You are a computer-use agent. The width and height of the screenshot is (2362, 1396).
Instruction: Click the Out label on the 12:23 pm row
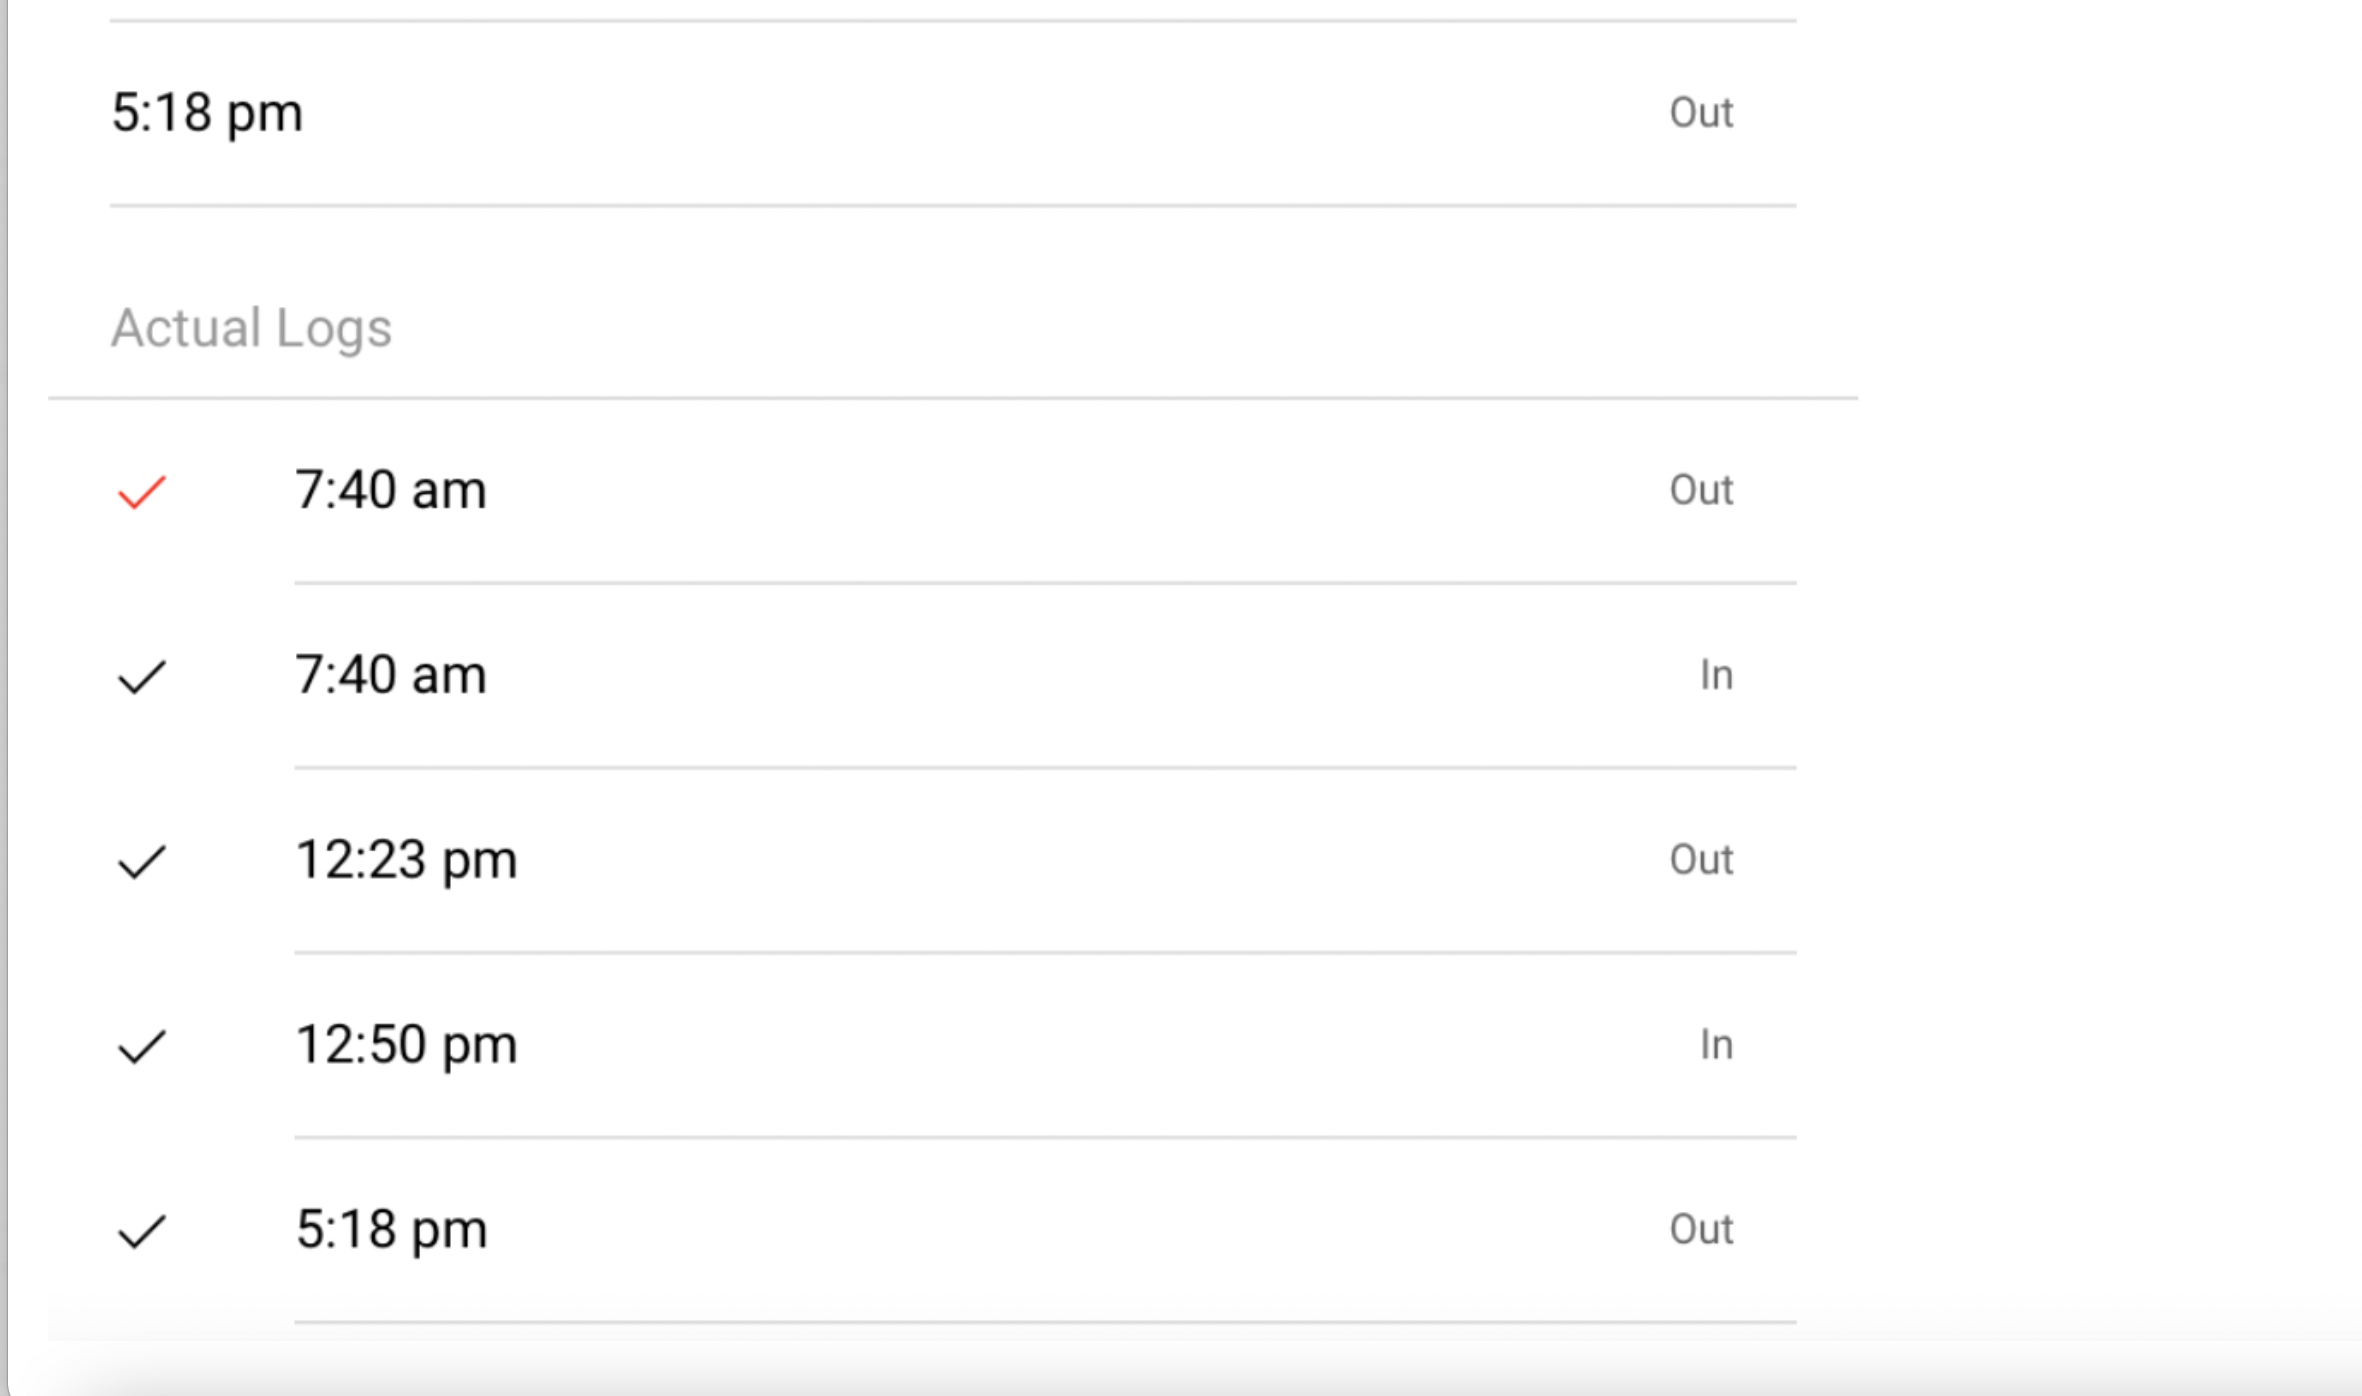1700,860
